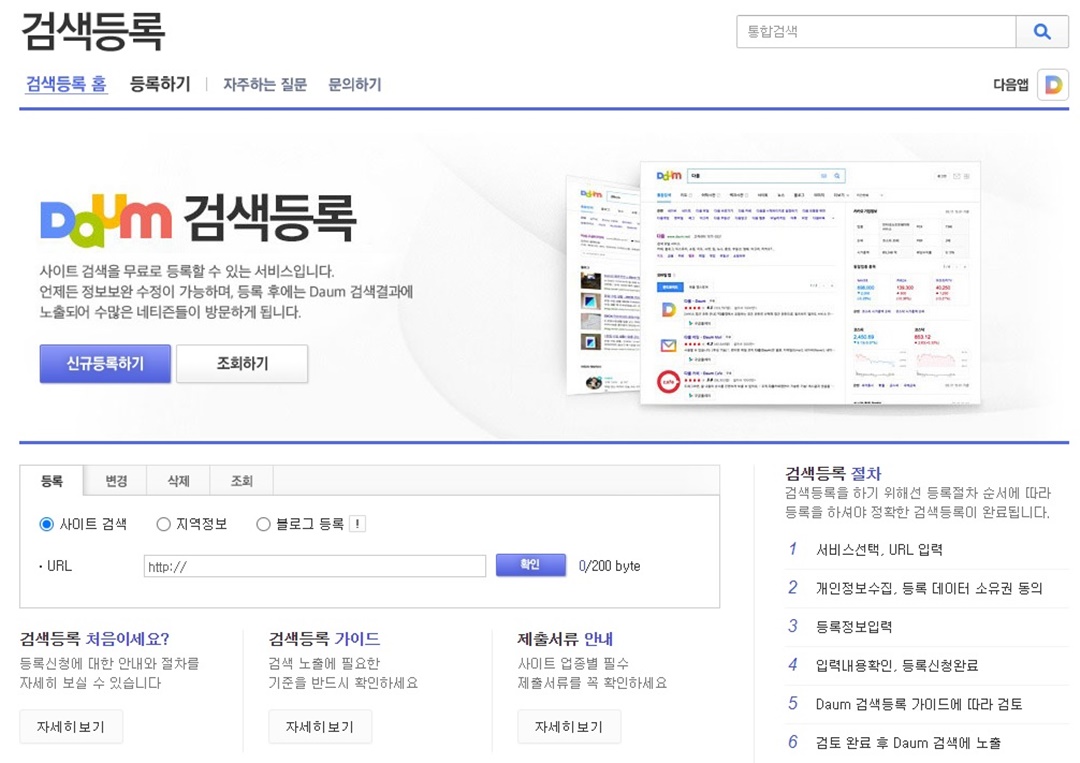The image size is (1080, 763).
Task: Go to the 문의하기 menu item
Action: (355, 85)
